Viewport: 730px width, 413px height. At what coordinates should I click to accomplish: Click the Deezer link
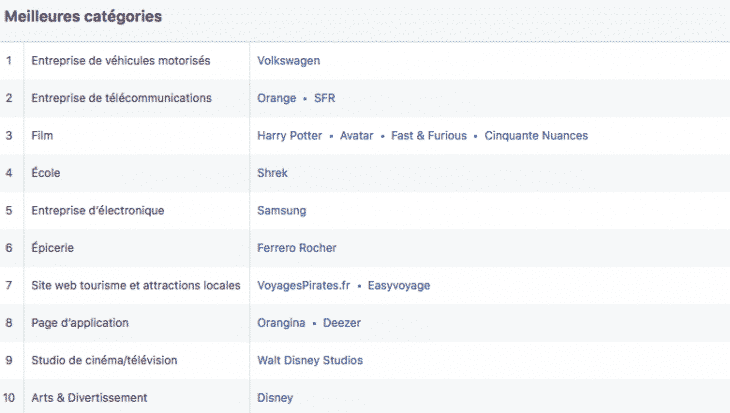click(x=343, y=323)
